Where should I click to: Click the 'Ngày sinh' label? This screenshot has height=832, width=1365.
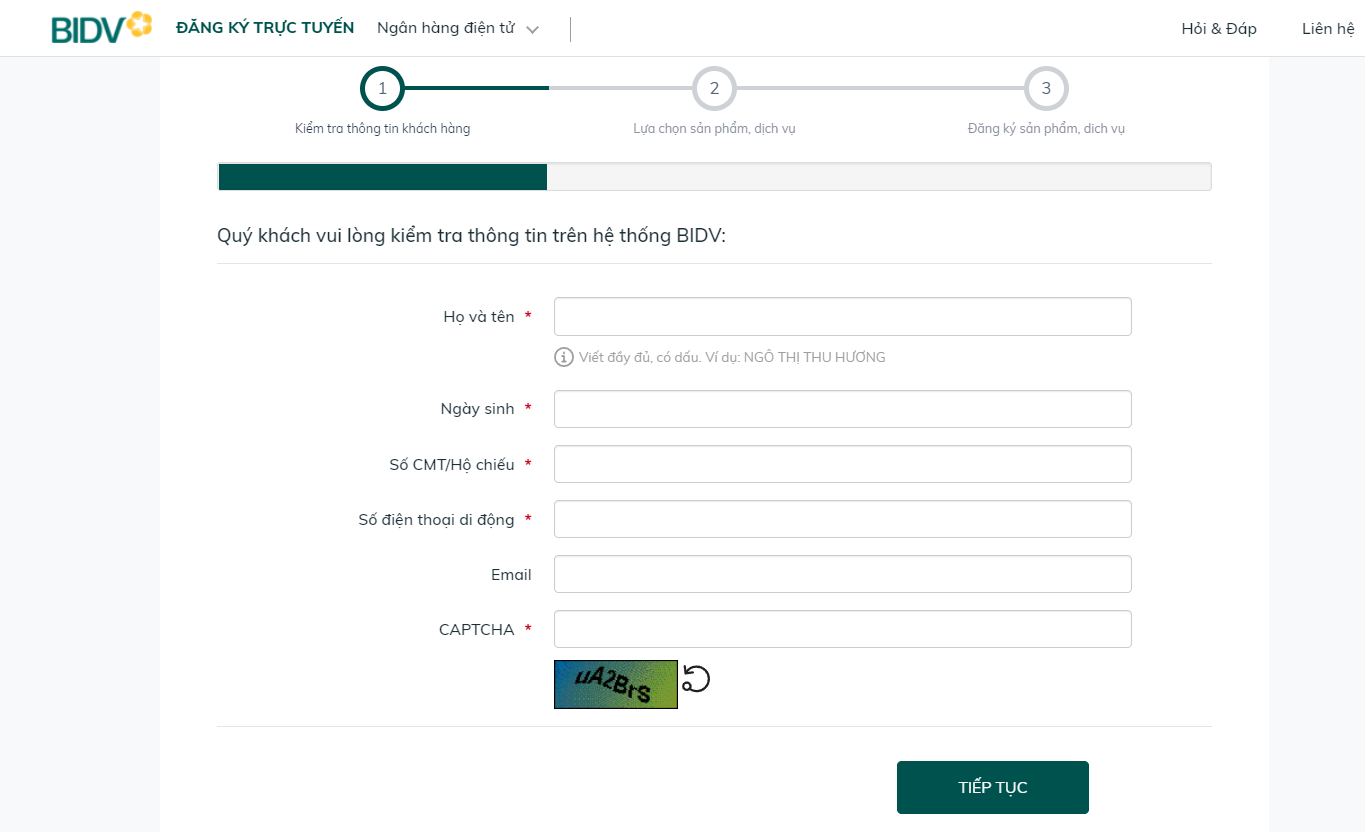pyautogui.click(x=477, y=409)
